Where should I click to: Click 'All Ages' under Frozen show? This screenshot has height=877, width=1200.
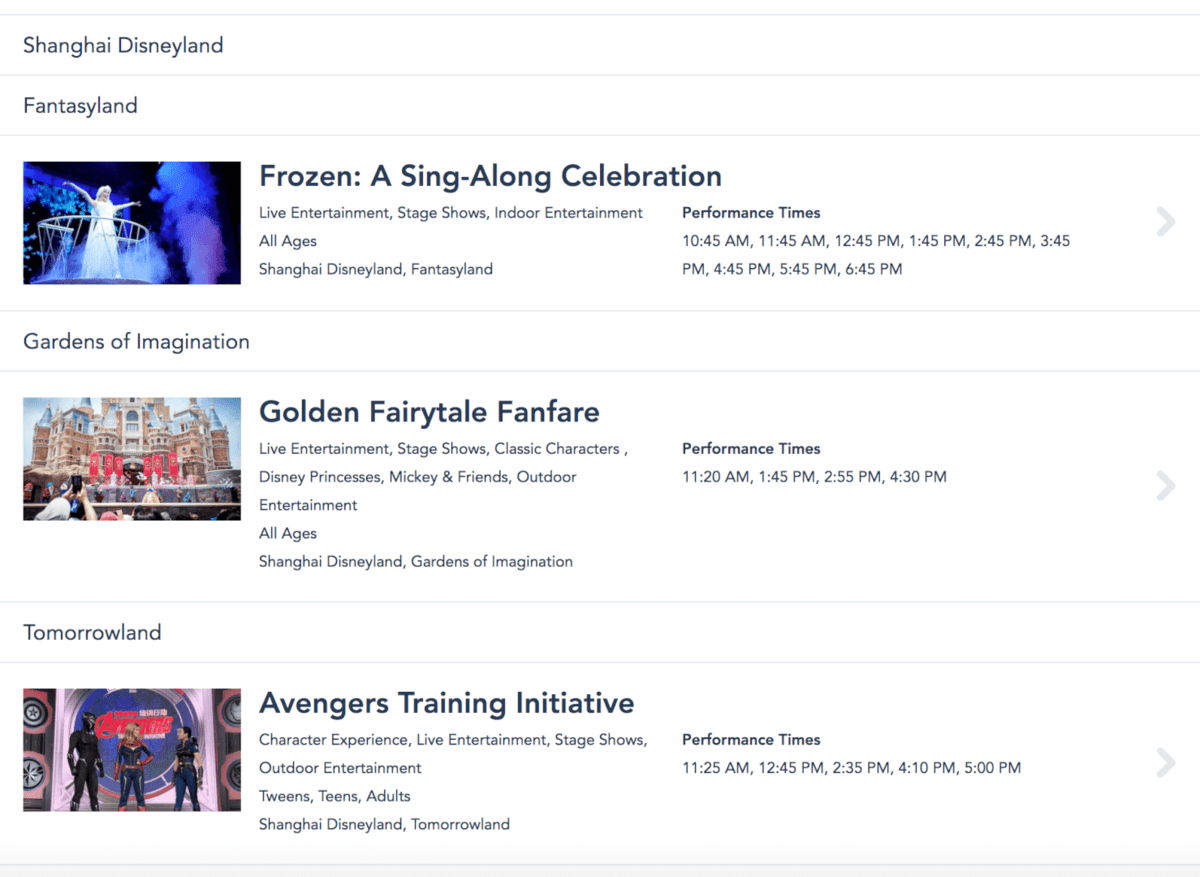pyautogui.click(x=288, y=241)
